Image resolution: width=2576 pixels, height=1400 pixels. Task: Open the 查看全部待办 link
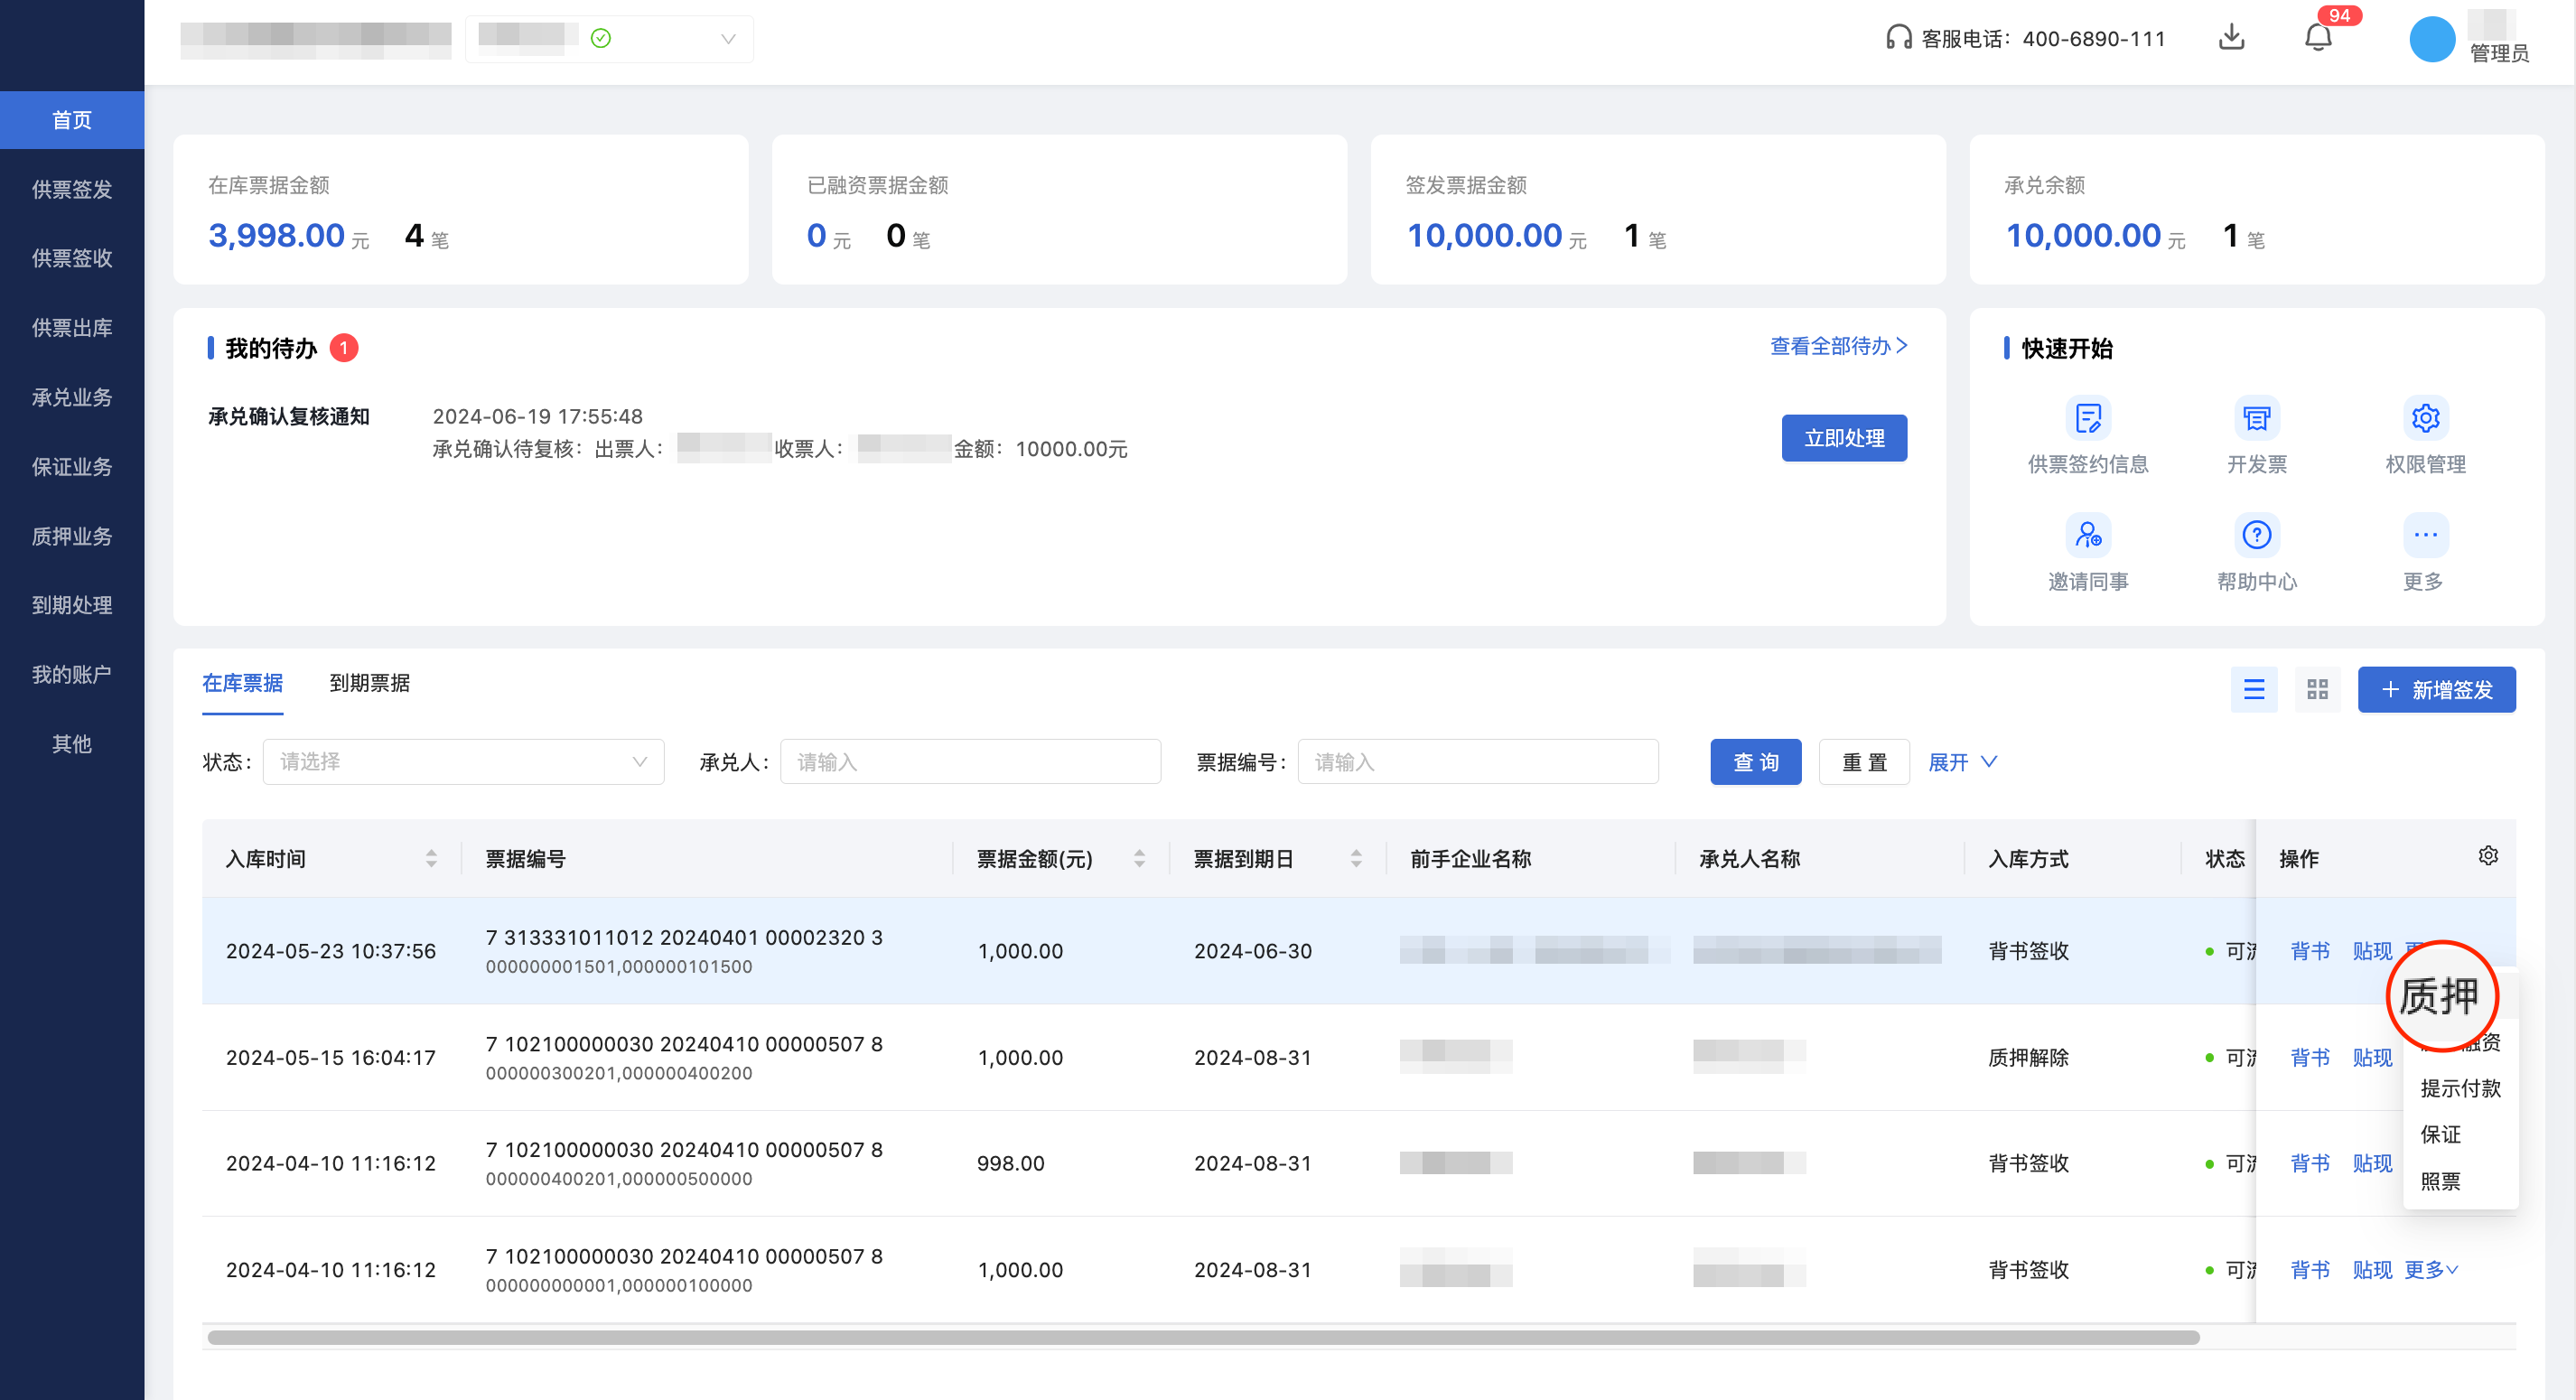[x=1838, y=346]
